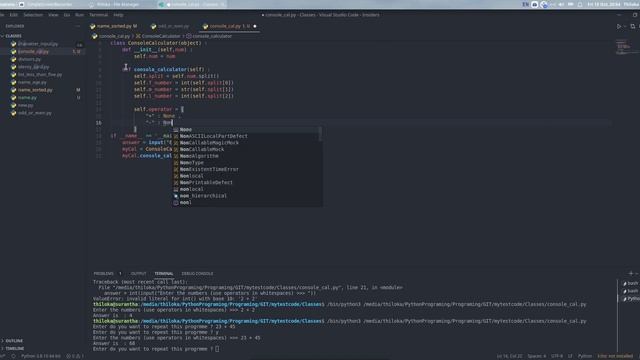The height and width of the screenshot is (360, 640).
Task: Click ConsoleCalculator breadcrumb segment
Action: tap(158, 36)
